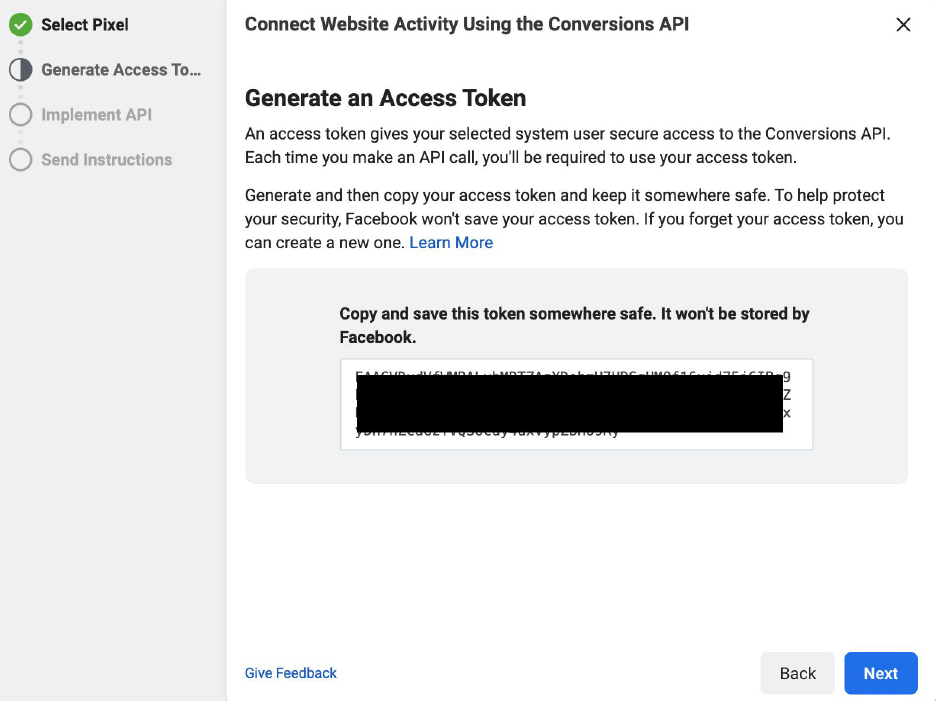Open the Learn More link
The width and height of the screenshot is (936, 706).
451,242
